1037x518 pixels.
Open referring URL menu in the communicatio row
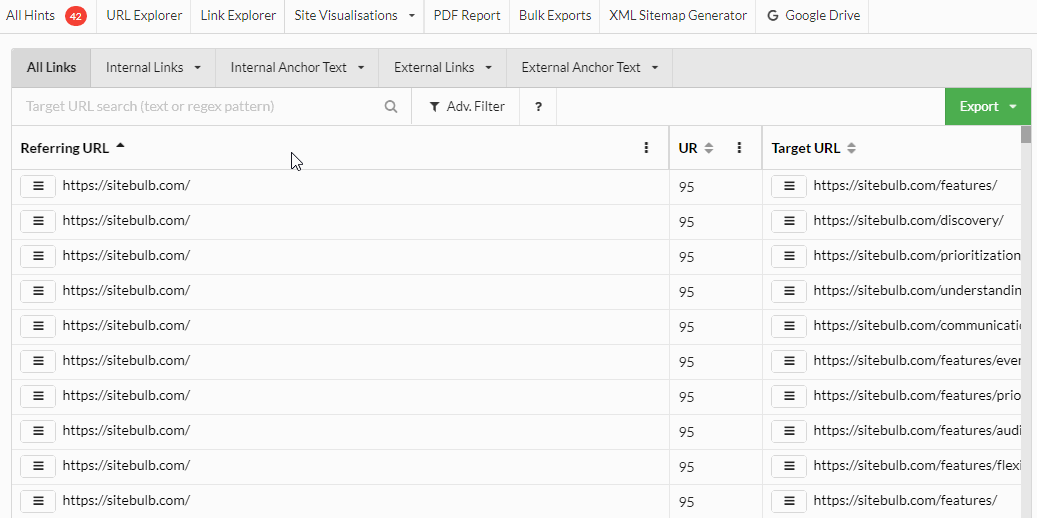(x=38, y=326)
